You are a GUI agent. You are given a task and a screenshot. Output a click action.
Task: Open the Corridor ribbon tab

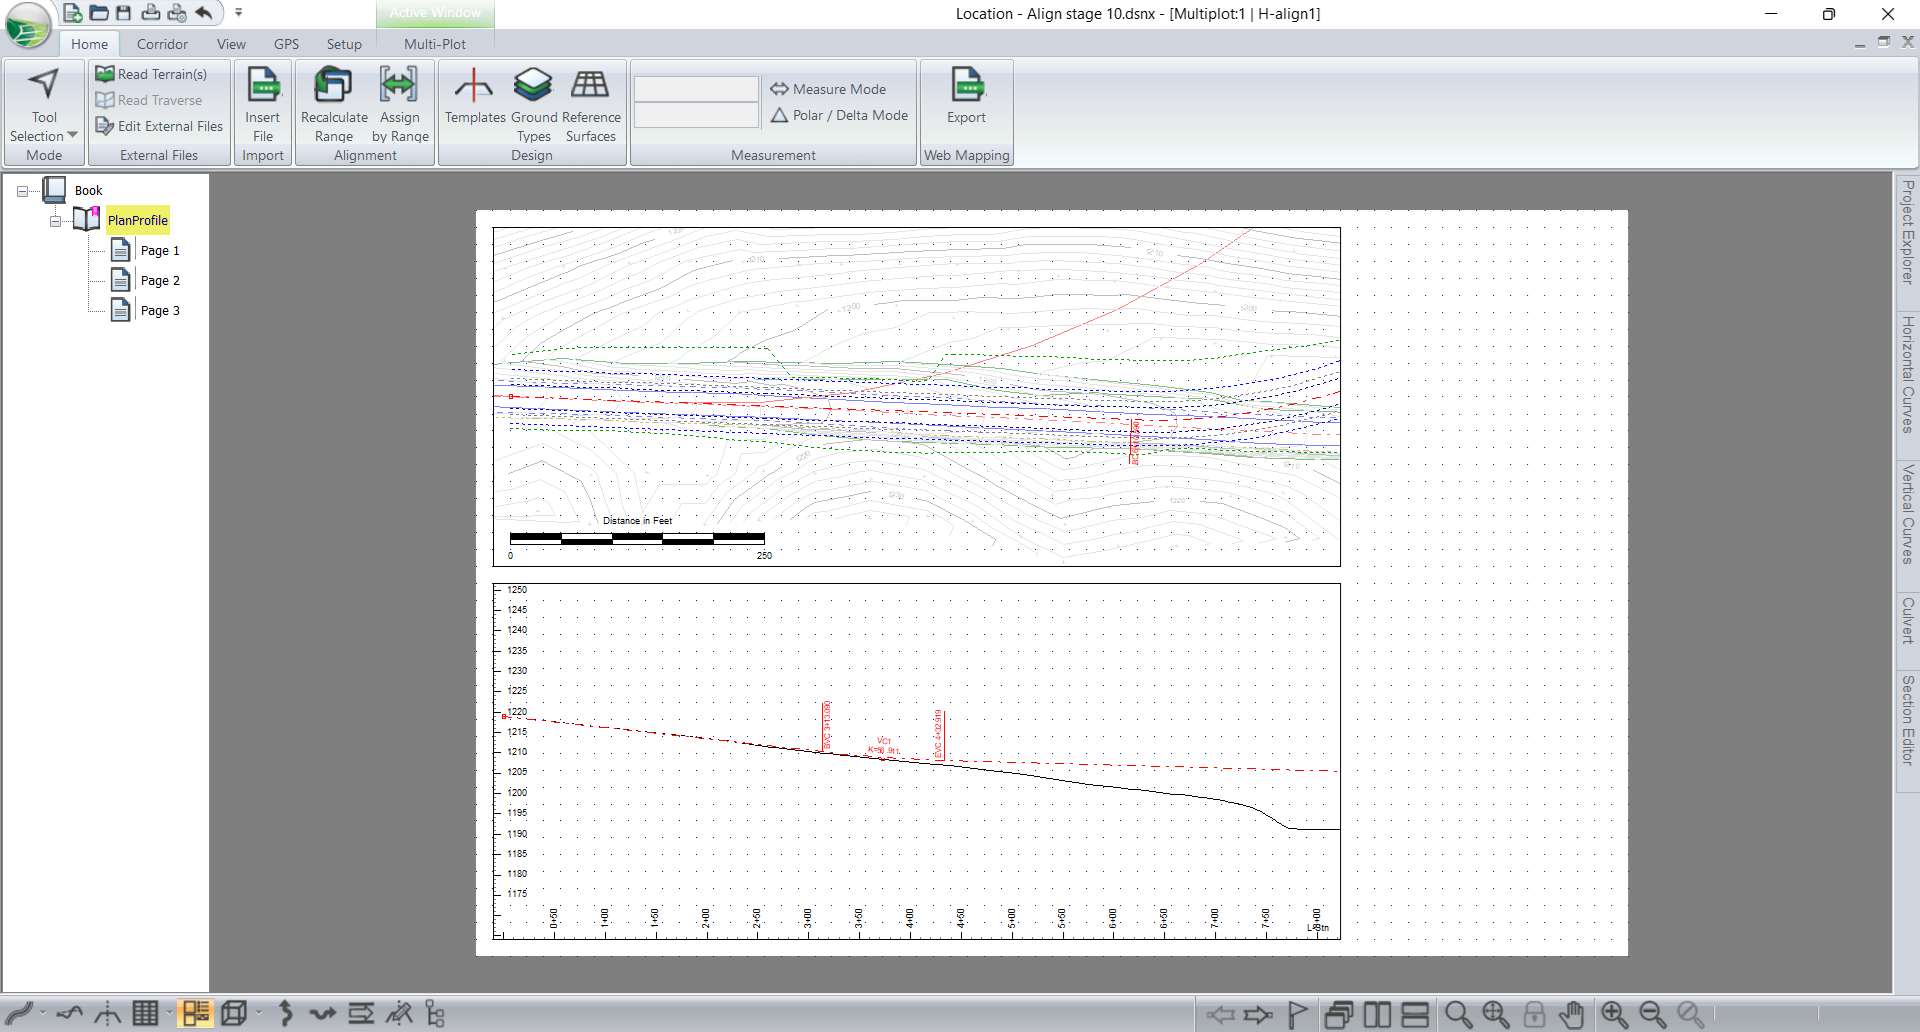click(x=162, y=44)
